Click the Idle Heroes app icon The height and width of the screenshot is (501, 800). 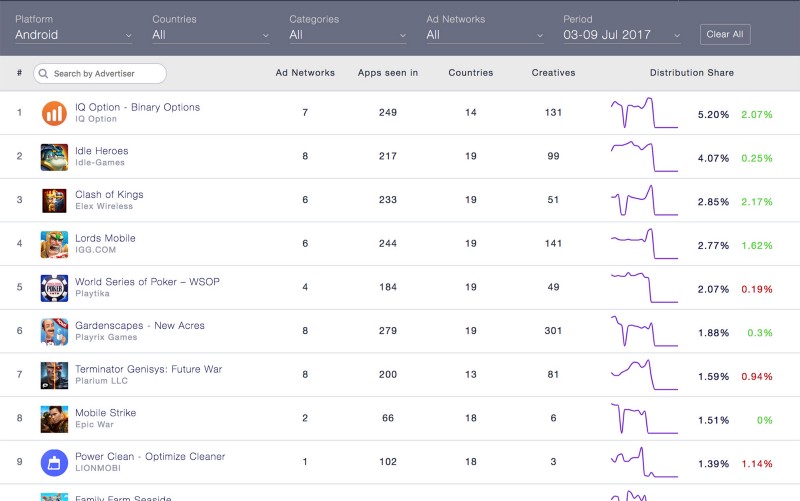point(54,157)
